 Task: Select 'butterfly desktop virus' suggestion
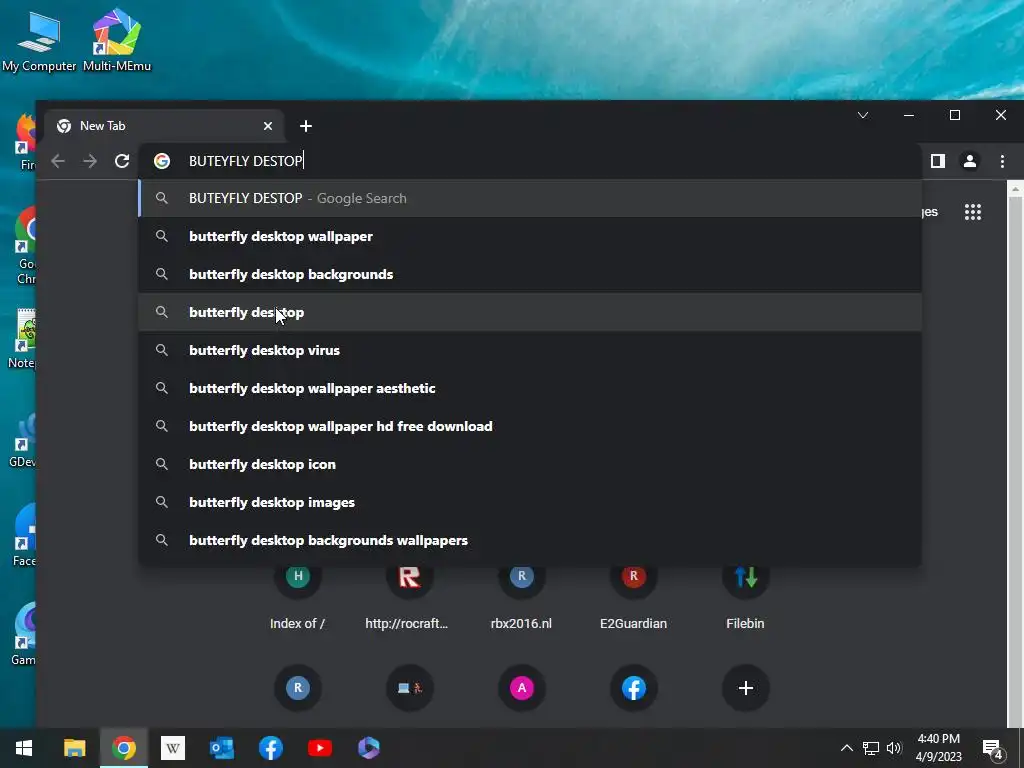(530, 350)
